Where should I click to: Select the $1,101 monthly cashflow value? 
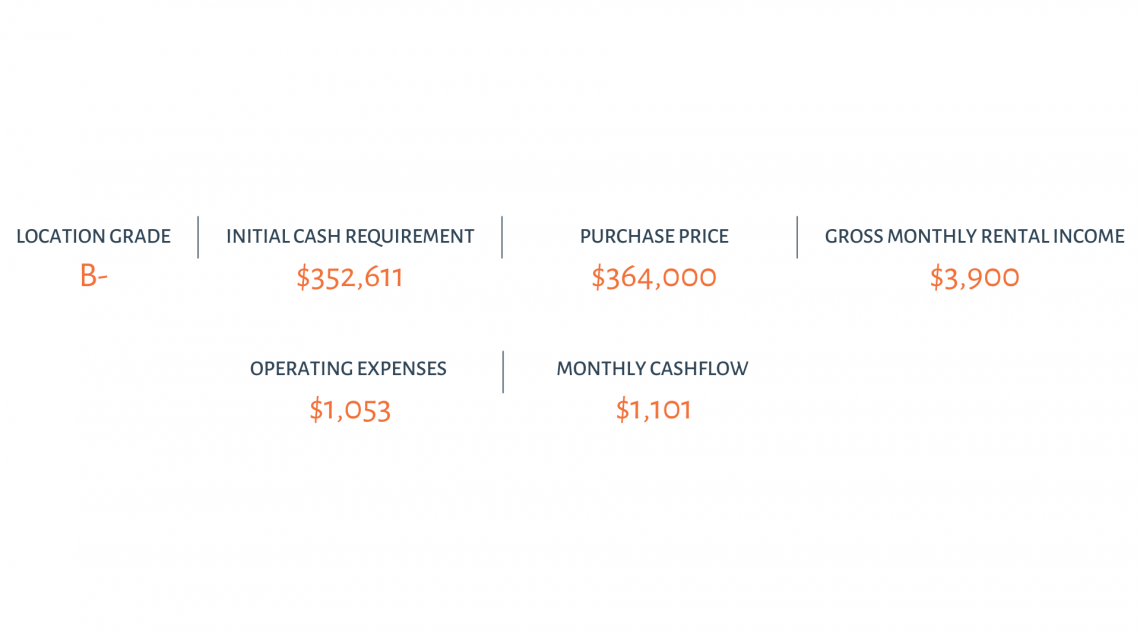click(653, 410)
